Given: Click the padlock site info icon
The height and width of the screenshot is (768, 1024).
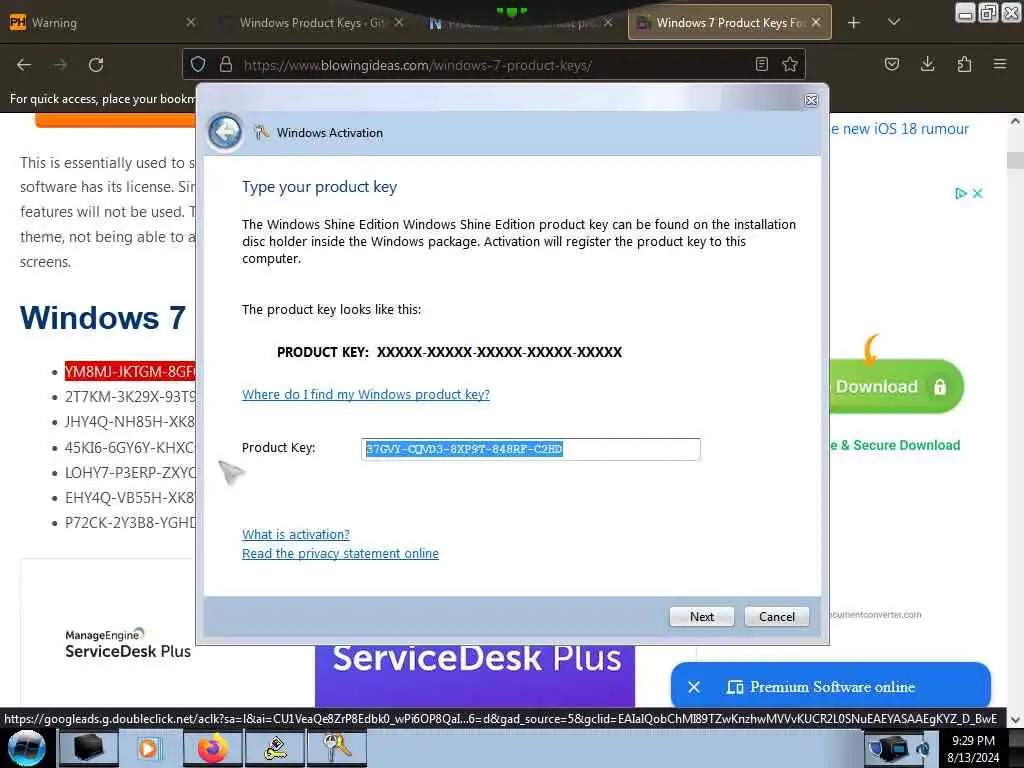Looking at the screenshot, I should tap(226, 64).
